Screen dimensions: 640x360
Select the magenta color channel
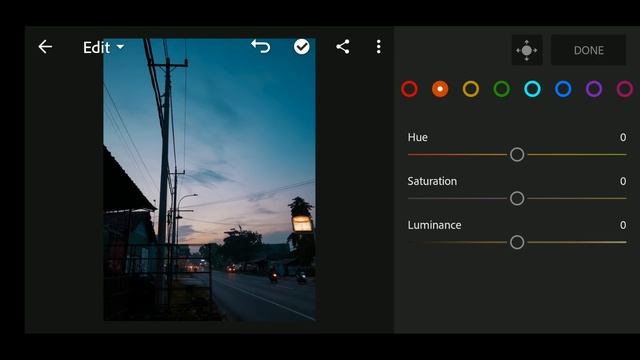tap(624, 89)
